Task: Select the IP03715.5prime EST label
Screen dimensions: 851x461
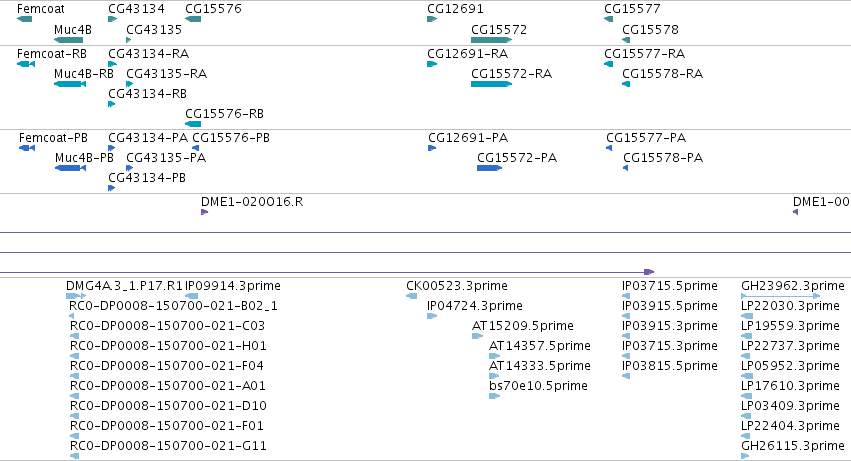Action: pyautogui.click(x=670, y=286)
